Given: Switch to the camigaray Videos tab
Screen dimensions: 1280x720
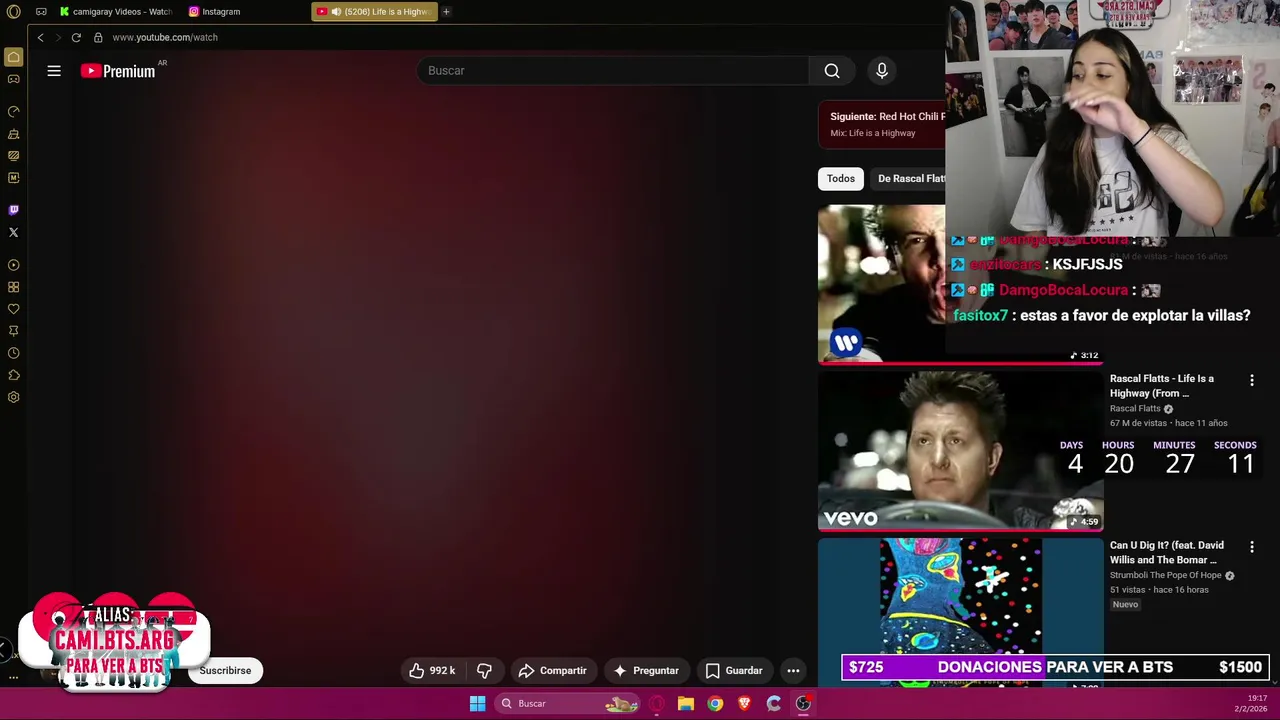Looking at the screenshot, I should click(116, 12).
